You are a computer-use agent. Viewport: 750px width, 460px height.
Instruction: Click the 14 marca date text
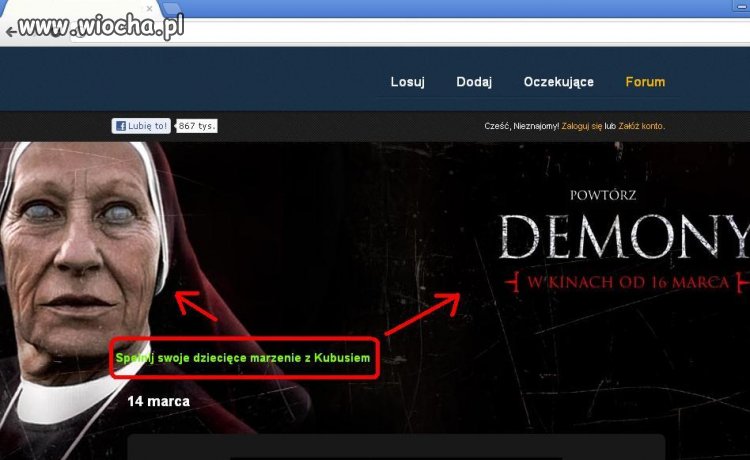click(158, 401)
